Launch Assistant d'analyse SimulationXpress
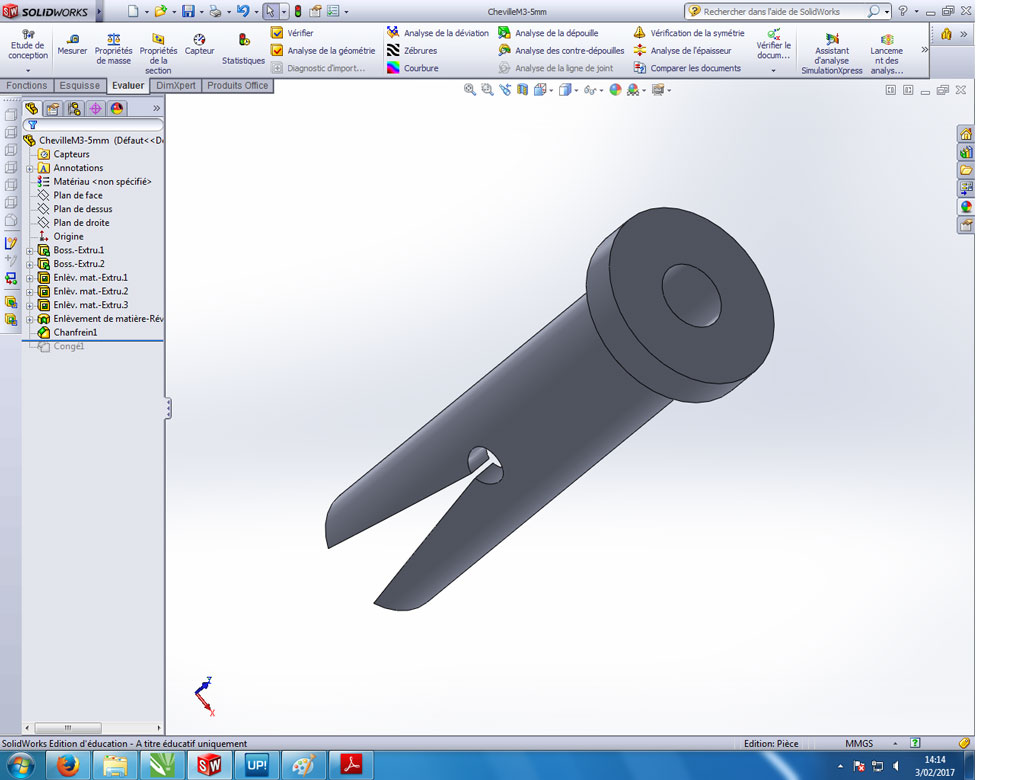This screenshot has width=1024, height=780. coord(832,54)
